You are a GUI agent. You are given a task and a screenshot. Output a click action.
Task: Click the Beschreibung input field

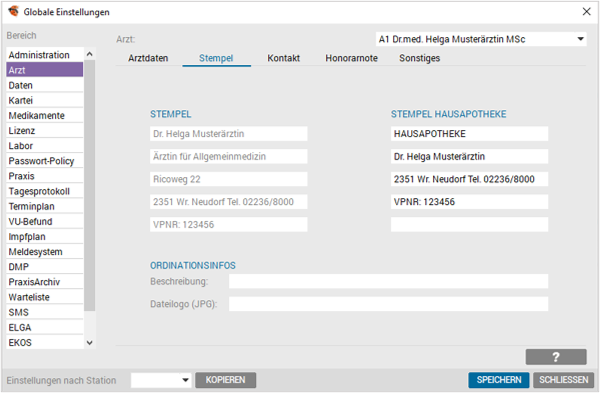pyautogui.click(x=388, y=281)
